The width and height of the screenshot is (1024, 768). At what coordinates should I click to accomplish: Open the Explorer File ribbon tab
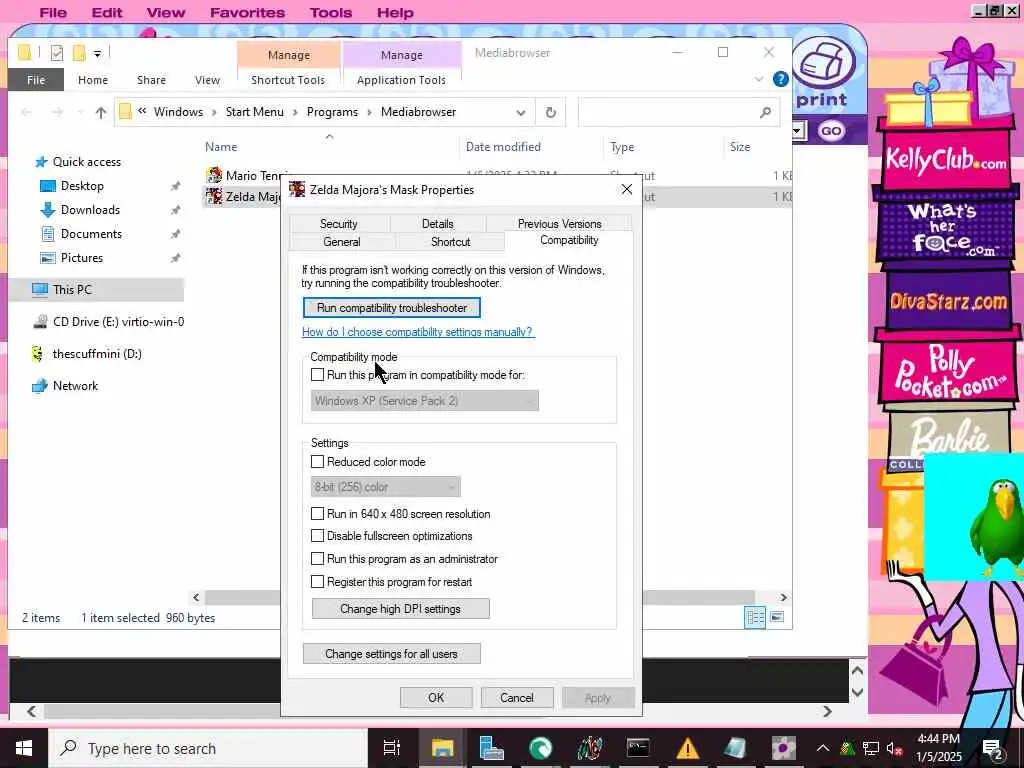click(x=36, y=80)
